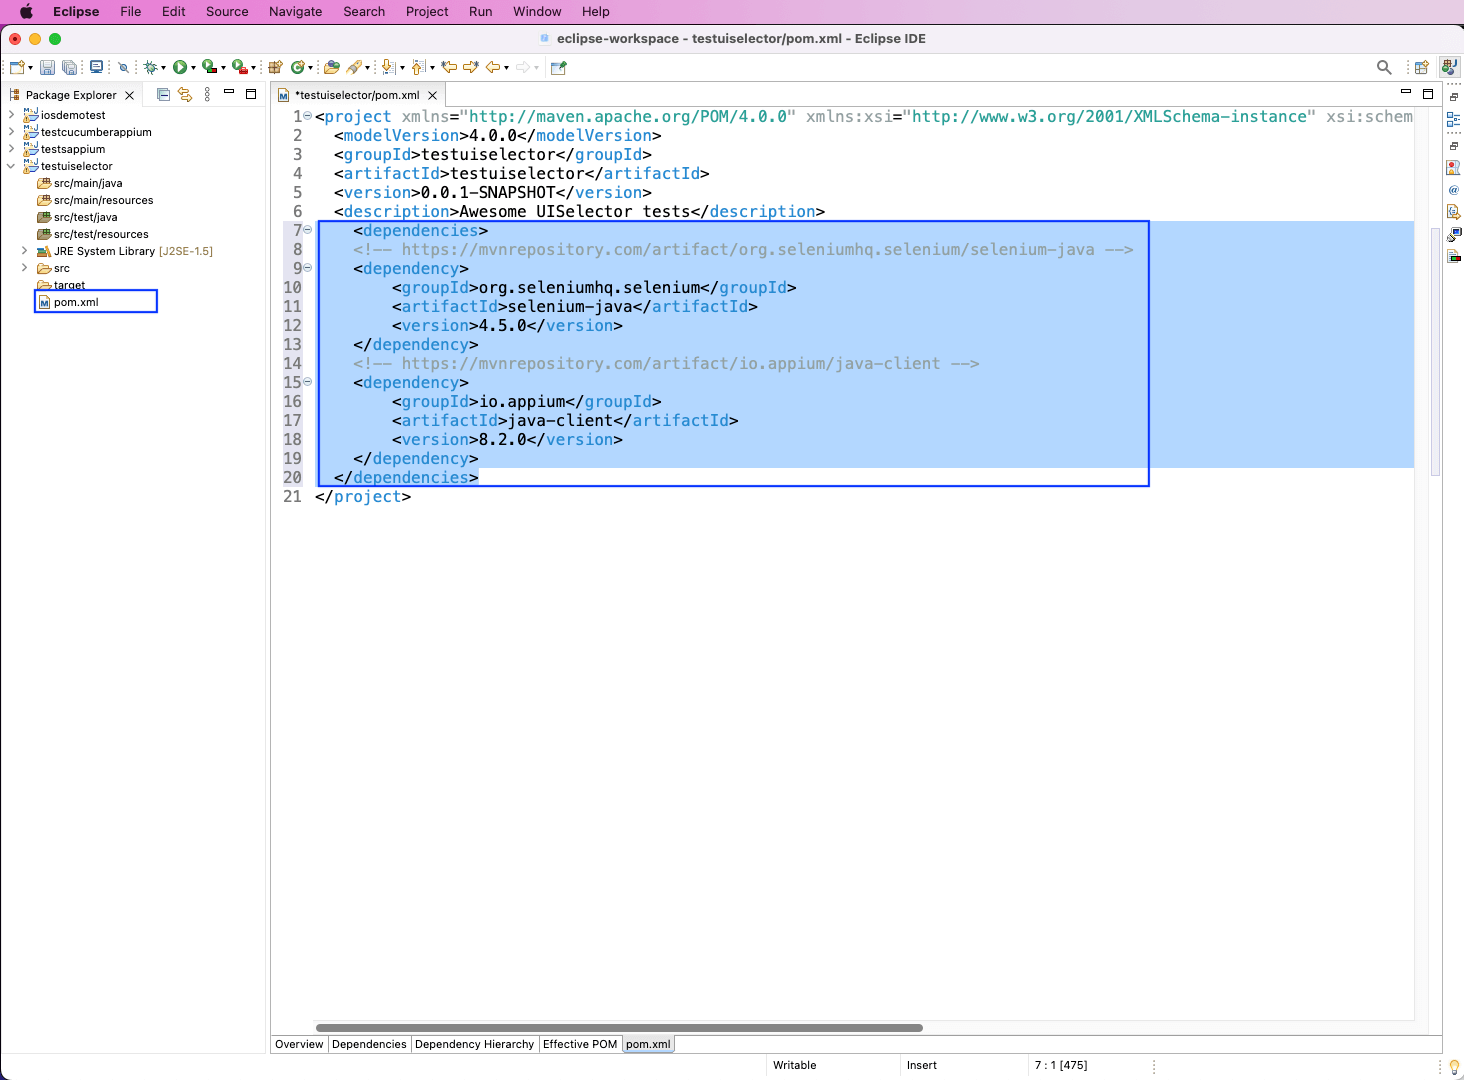Screen dimensions: 1464x1080
Task: Open the Javadoc view via the @ icon
Action: [x=1455, y=189]
